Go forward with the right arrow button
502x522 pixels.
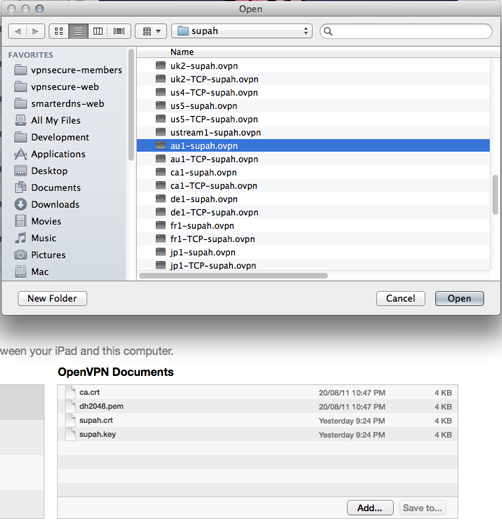(35, 31)
